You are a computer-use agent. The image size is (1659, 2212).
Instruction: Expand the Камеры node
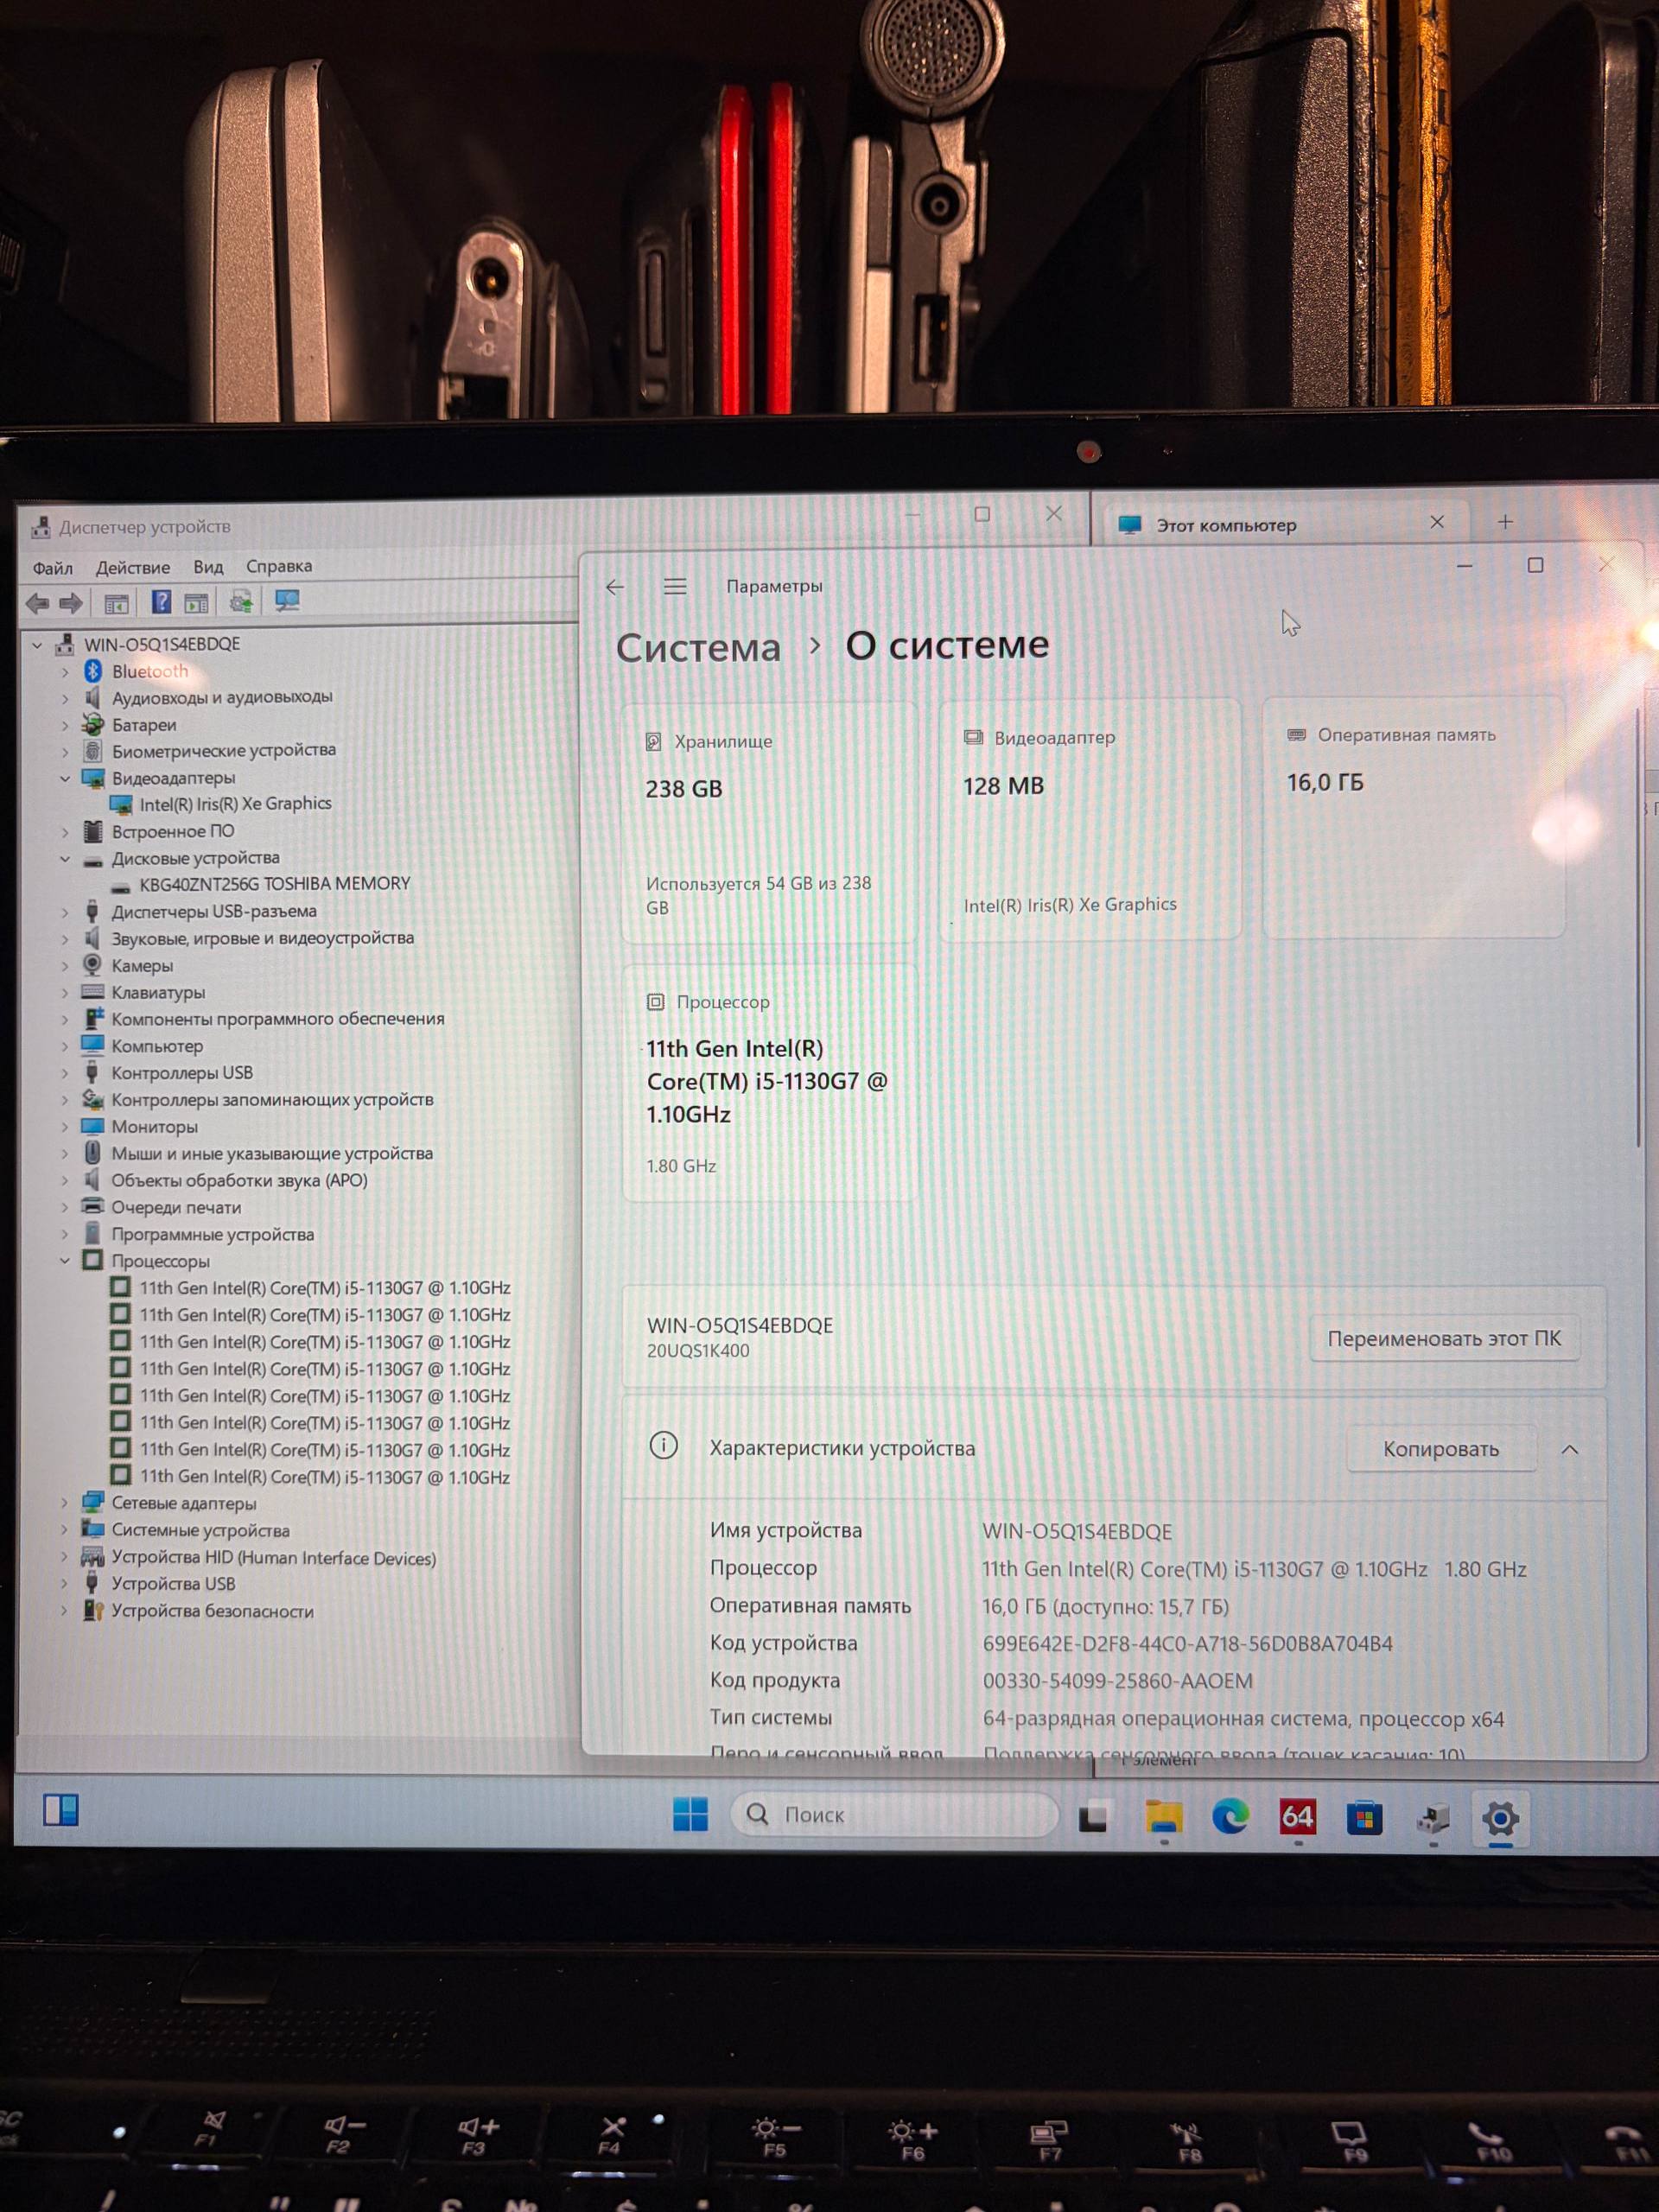[x=65, y=966]
